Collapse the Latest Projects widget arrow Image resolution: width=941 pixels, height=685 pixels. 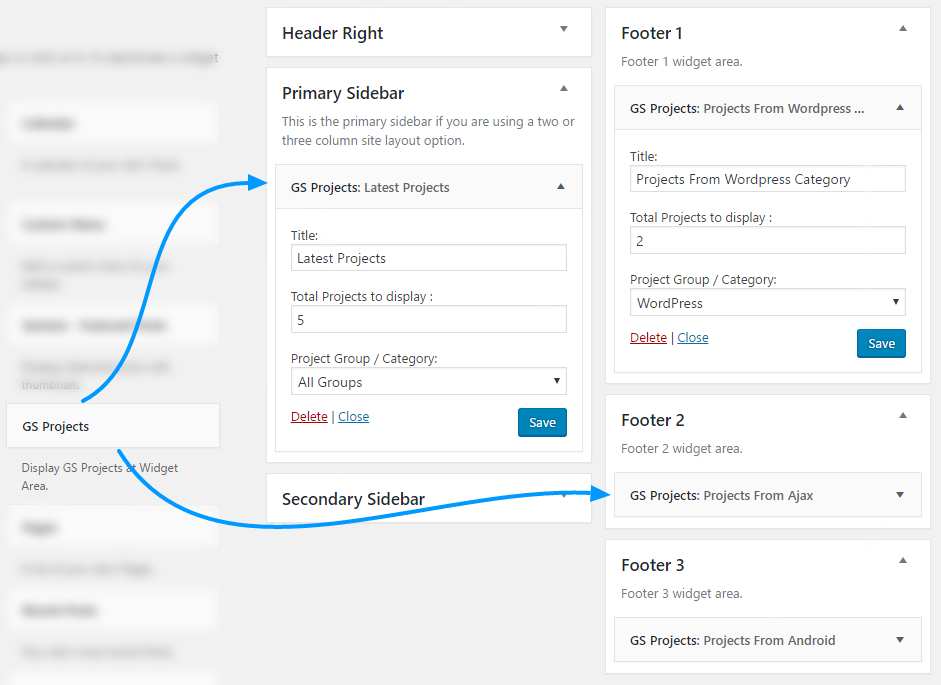pos(561,187)
